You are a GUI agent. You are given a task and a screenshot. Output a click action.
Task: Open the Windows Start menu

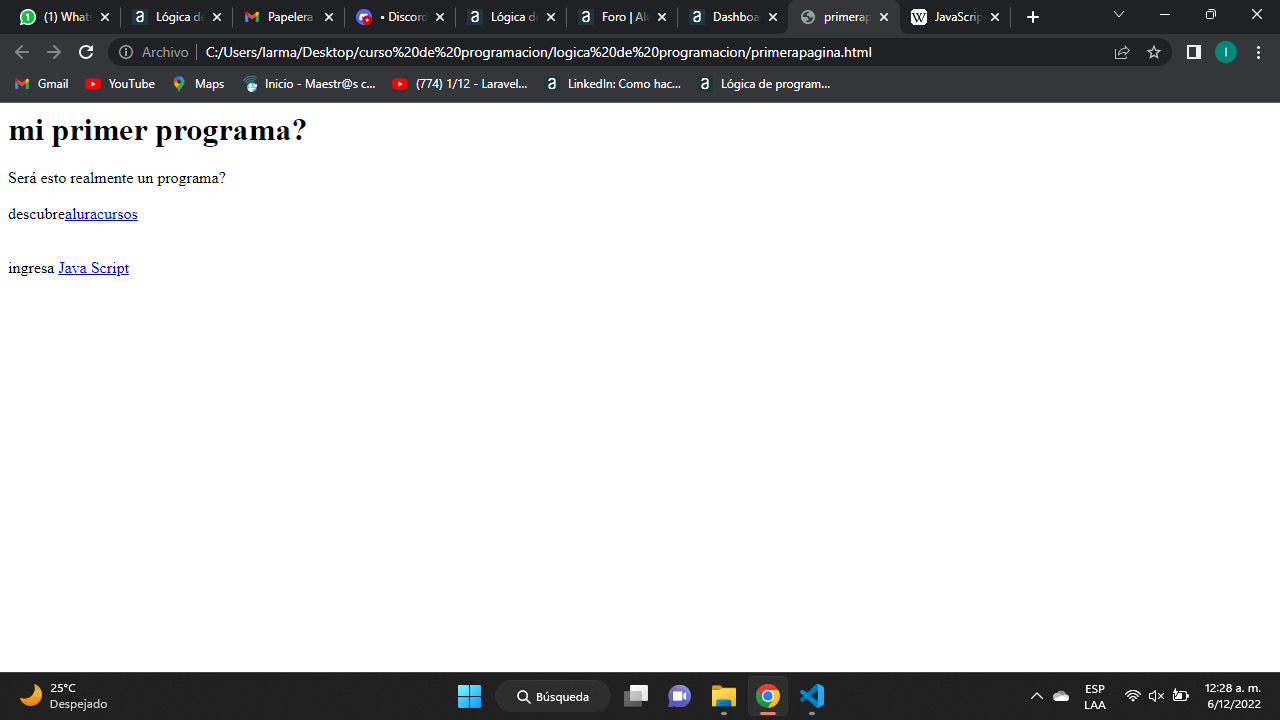point(469,696)
